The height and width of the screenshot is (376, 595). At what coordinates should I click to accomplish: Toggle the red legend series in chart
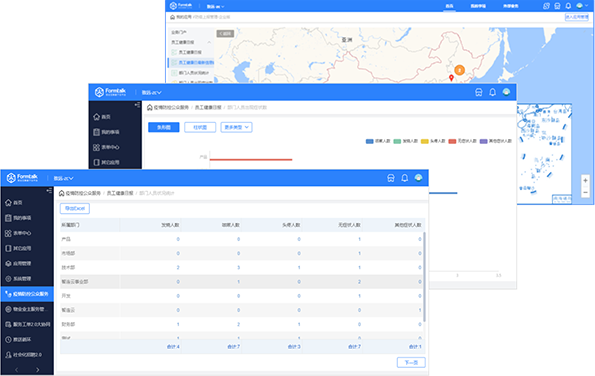[x=463, y=141]
